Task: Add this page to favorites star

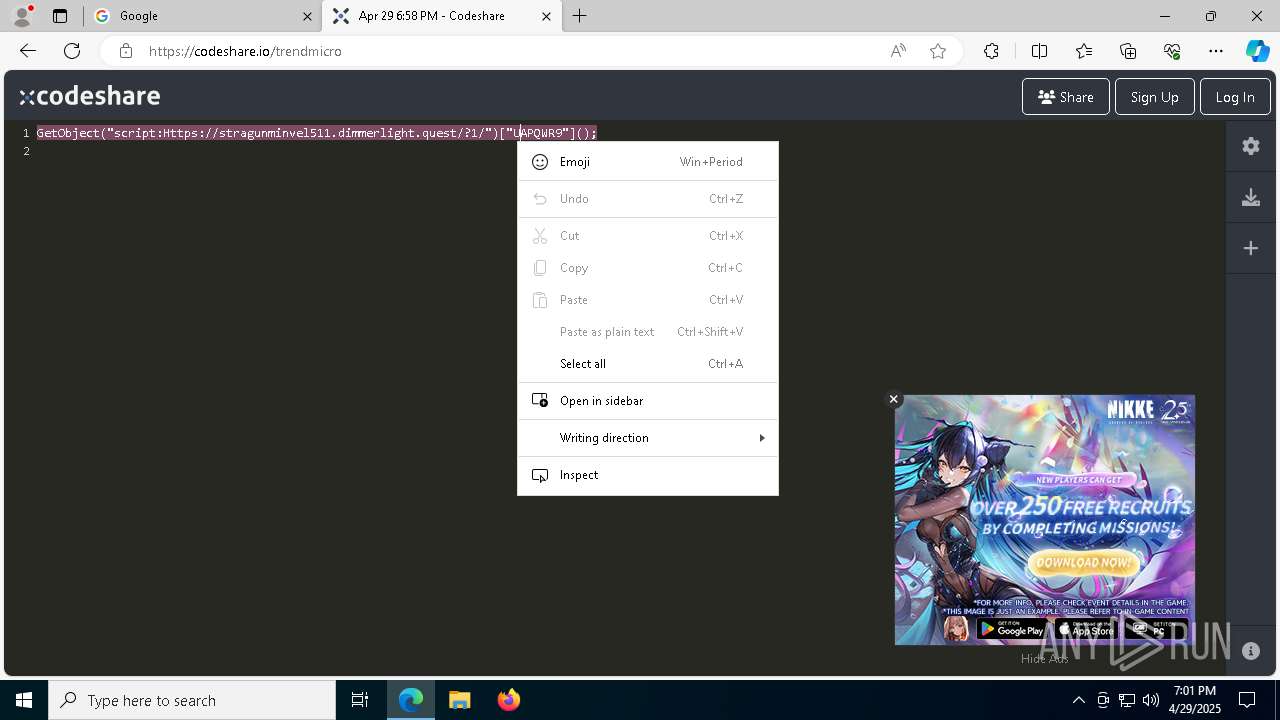Action: click(938, 51)
